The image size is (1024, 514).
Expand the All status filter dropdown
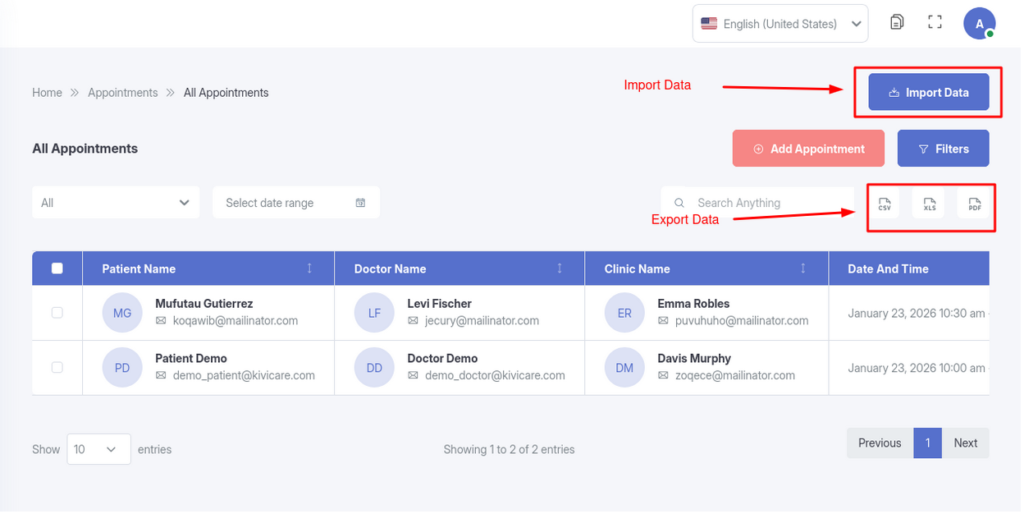pyautogui.click(x=115, y=203)
